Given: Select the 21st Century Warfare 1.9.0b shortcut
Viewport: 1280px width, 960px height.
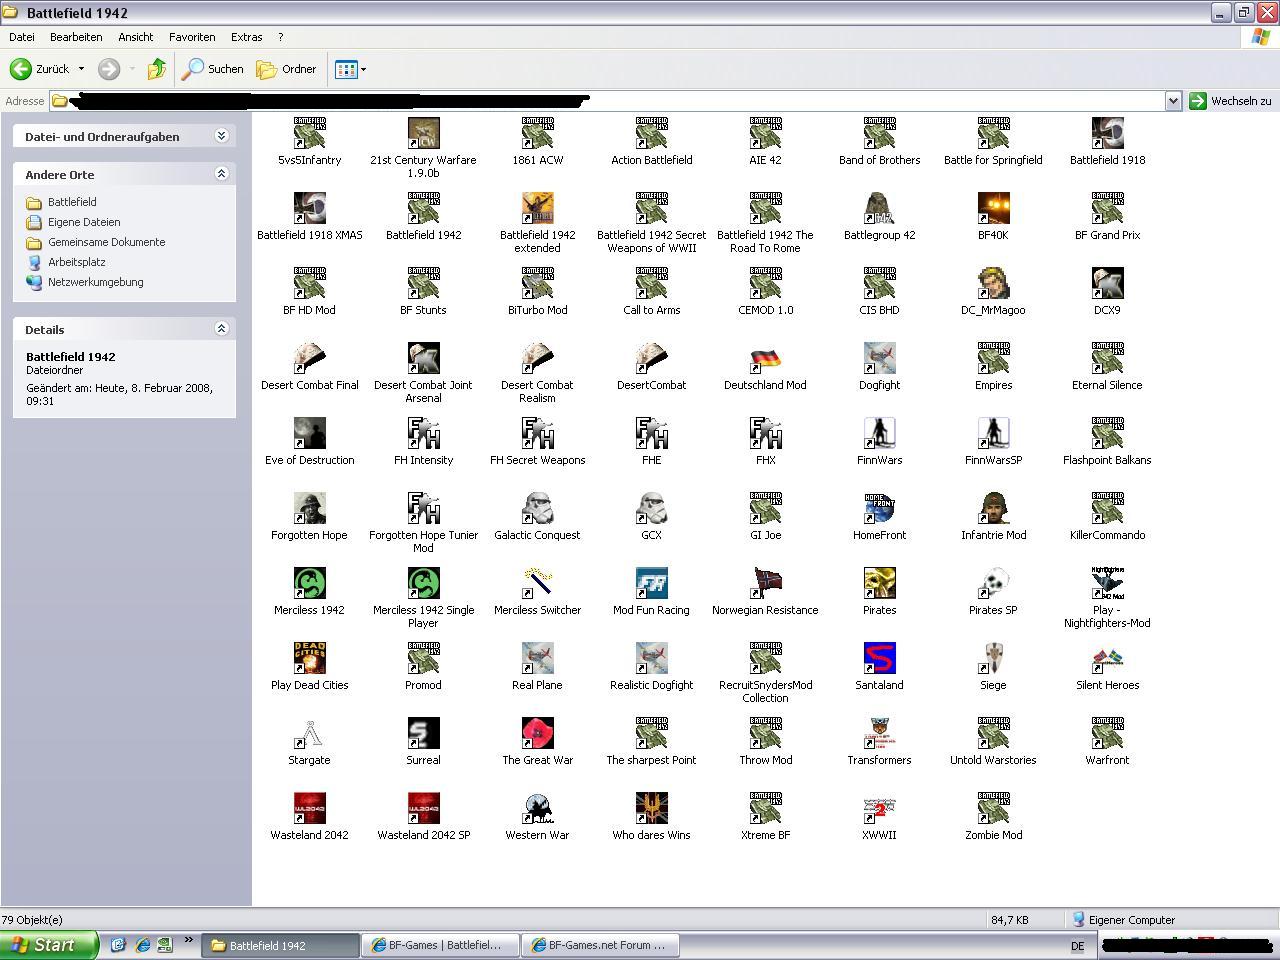Looking at the screenshot, I should 423,147.
